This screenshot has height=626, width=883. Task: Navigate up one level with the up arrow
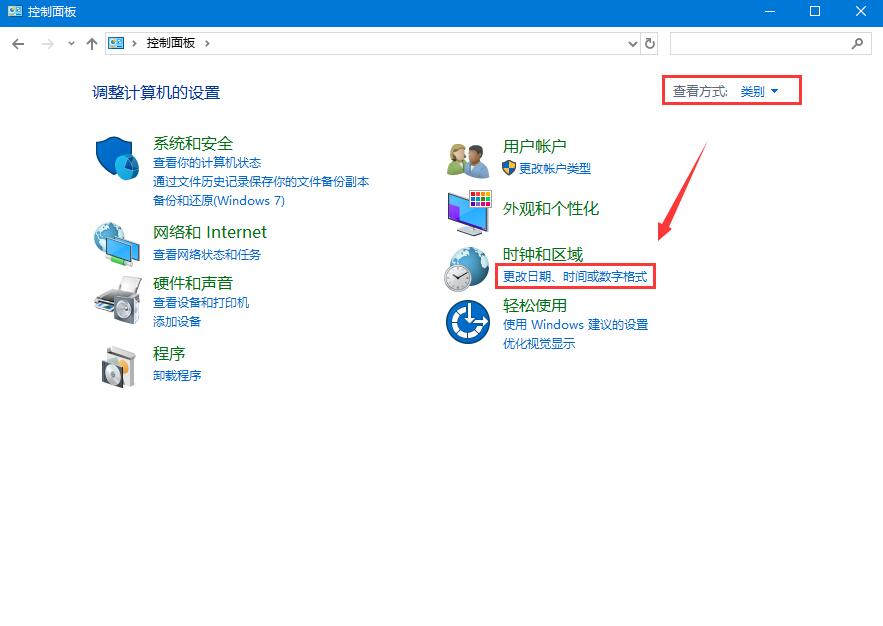tap(91, 43)
